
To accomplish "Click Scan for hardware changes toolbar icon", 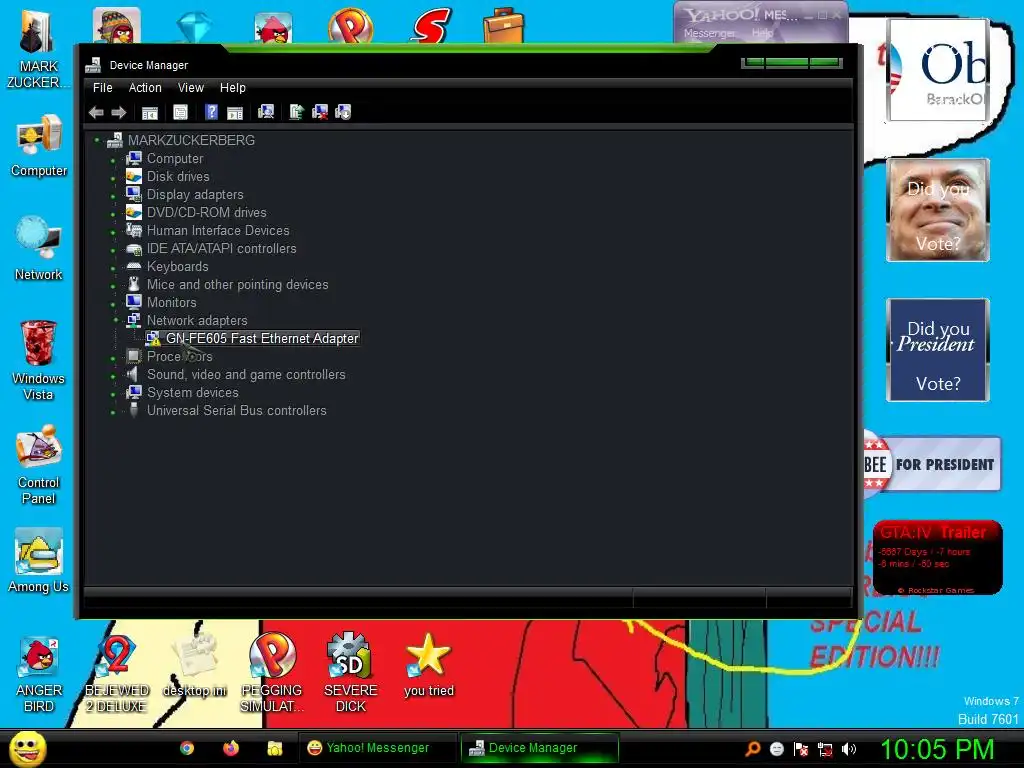I will 266,112.
